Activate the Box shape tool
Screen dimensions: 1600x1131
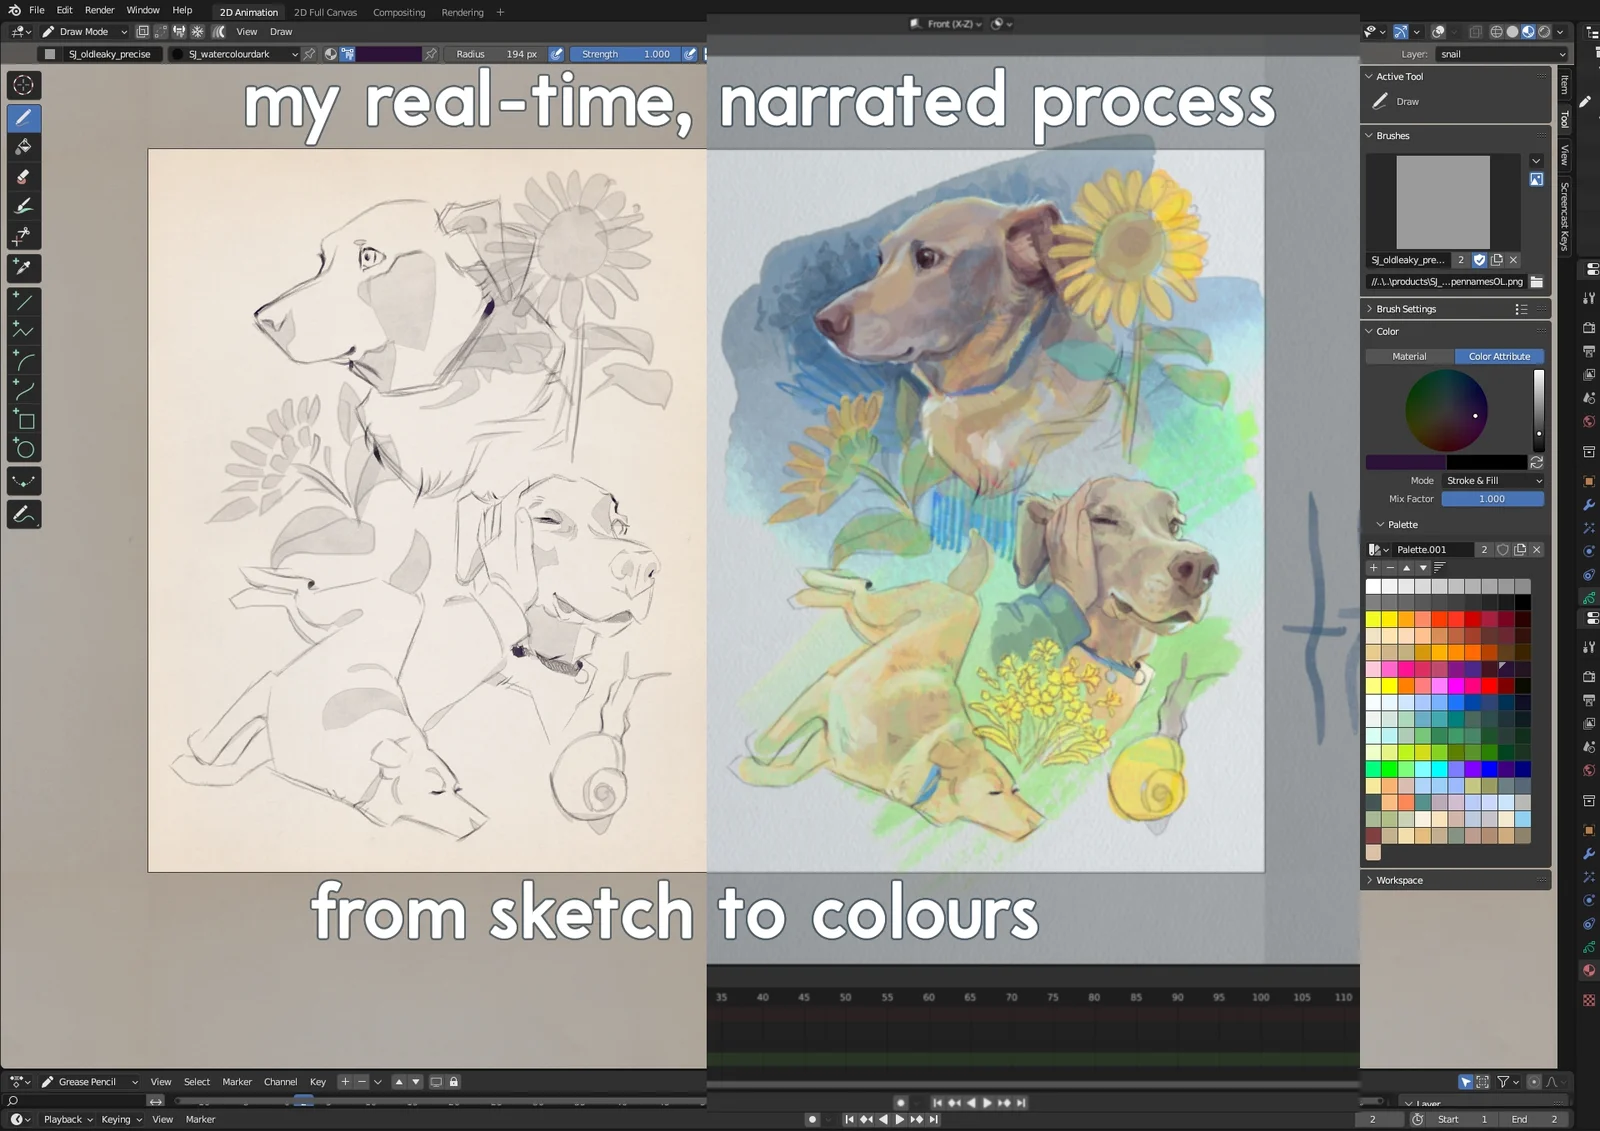pos(23,420)
